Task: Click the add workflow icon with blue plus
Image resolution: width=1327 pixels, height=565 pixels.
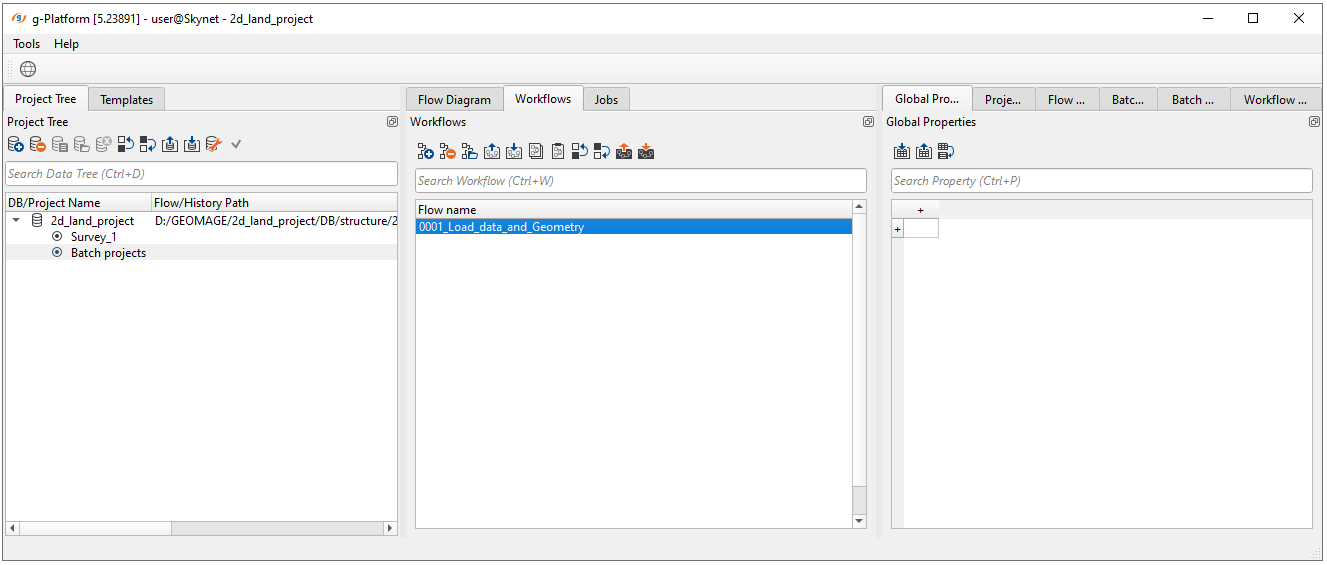Action: pos(425,152)
